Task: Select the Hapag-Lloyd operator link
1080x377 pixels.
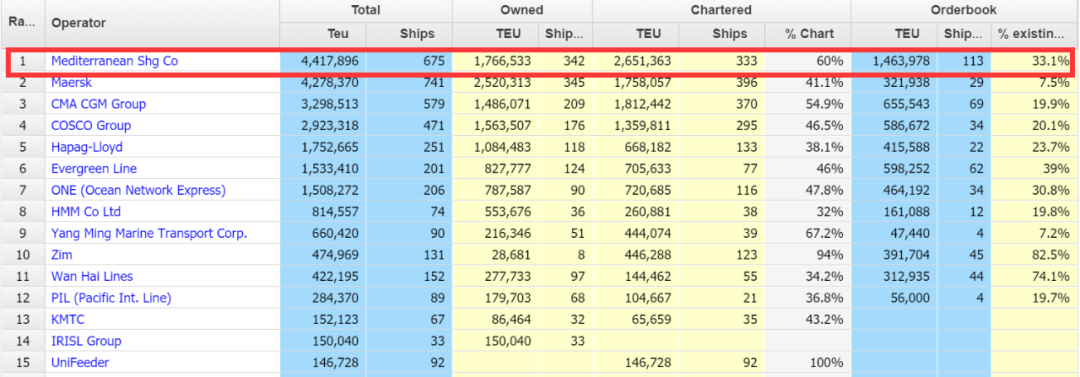Action: (87, 147)
